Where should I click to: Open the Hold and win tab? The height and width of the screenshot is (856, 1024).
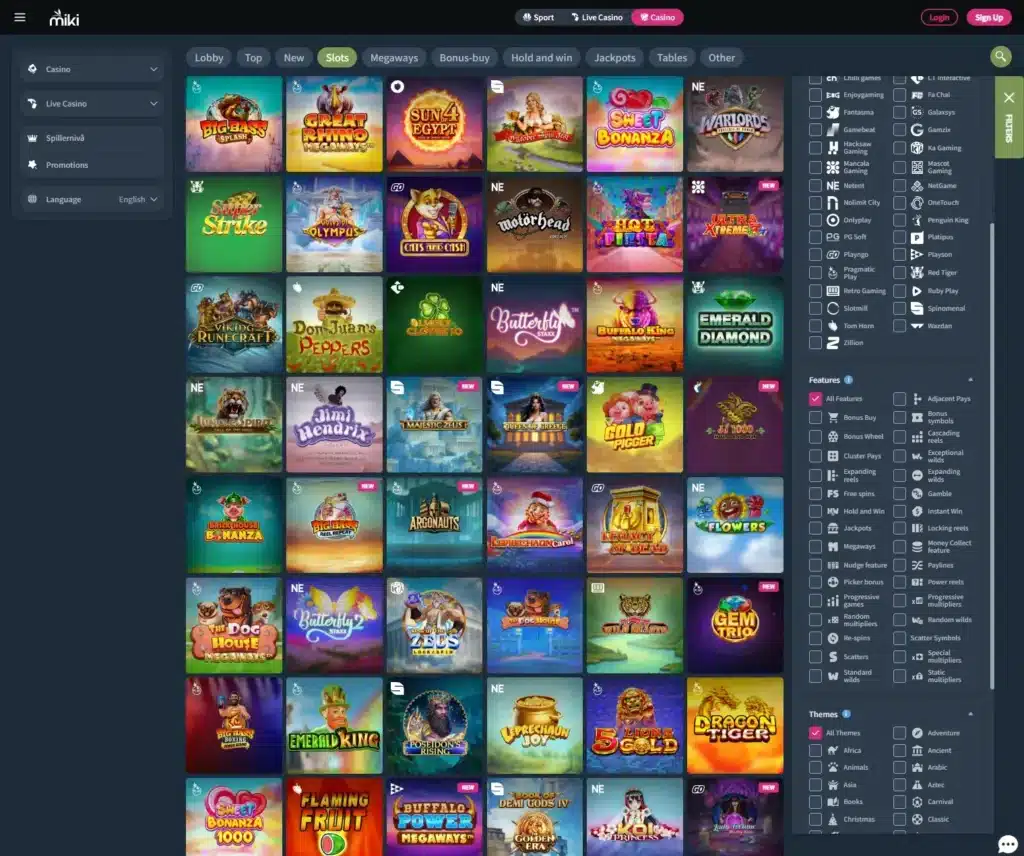tap(541, 57)
